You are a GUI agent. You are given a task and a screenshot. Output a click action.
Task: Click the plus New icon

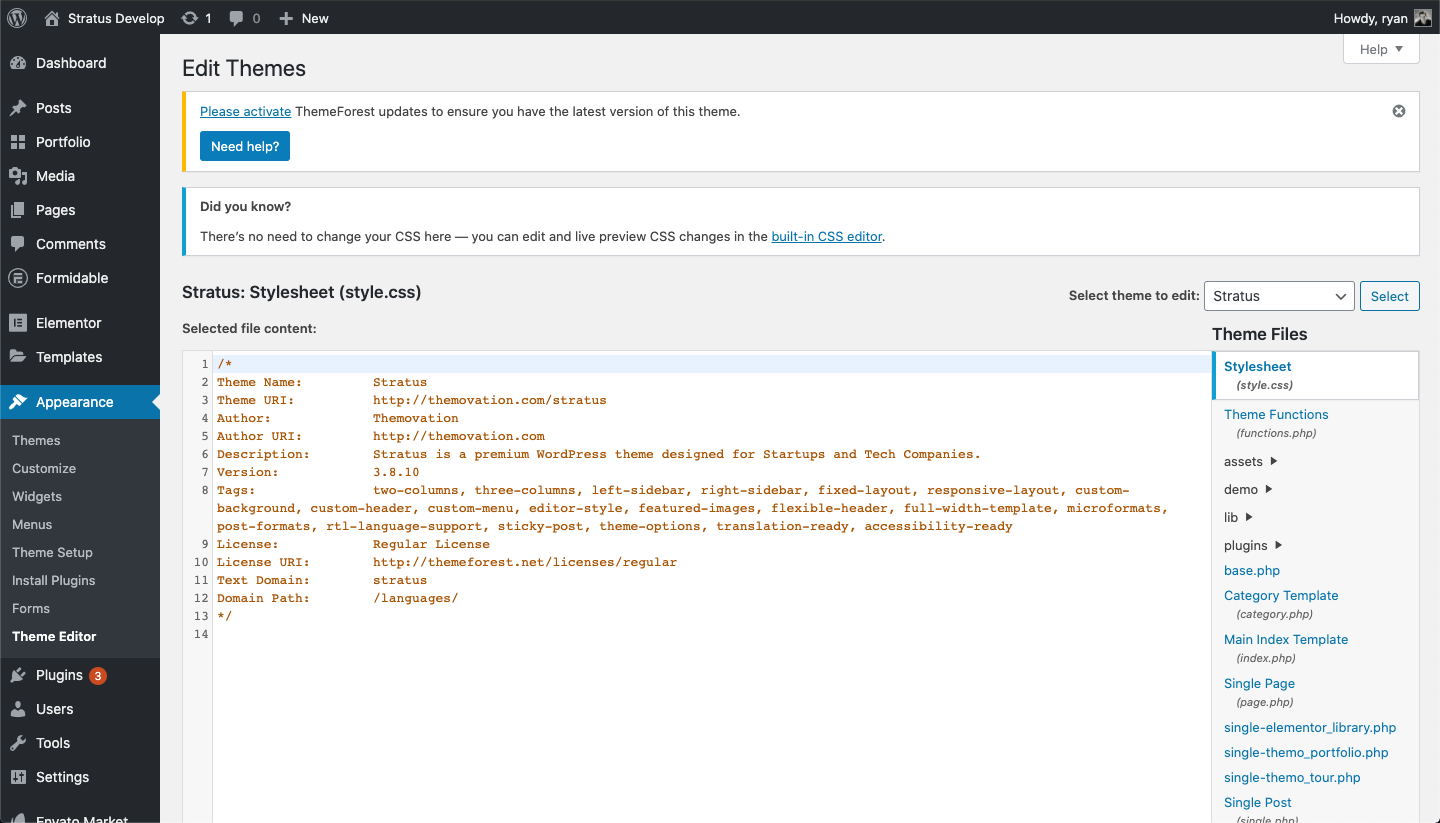(x=286, y=18)
